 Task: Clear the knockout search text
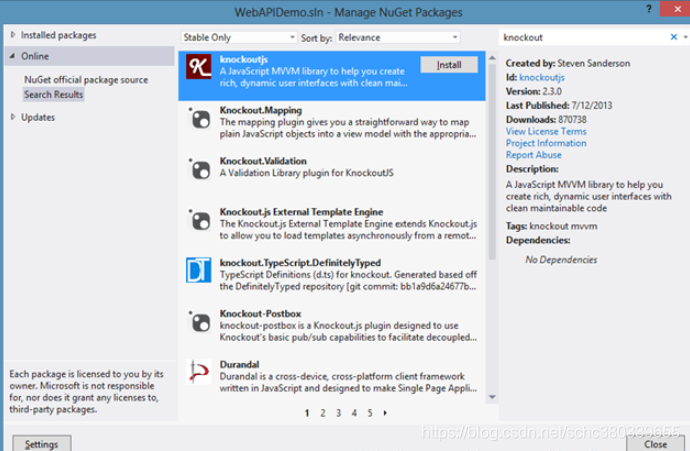674,37
